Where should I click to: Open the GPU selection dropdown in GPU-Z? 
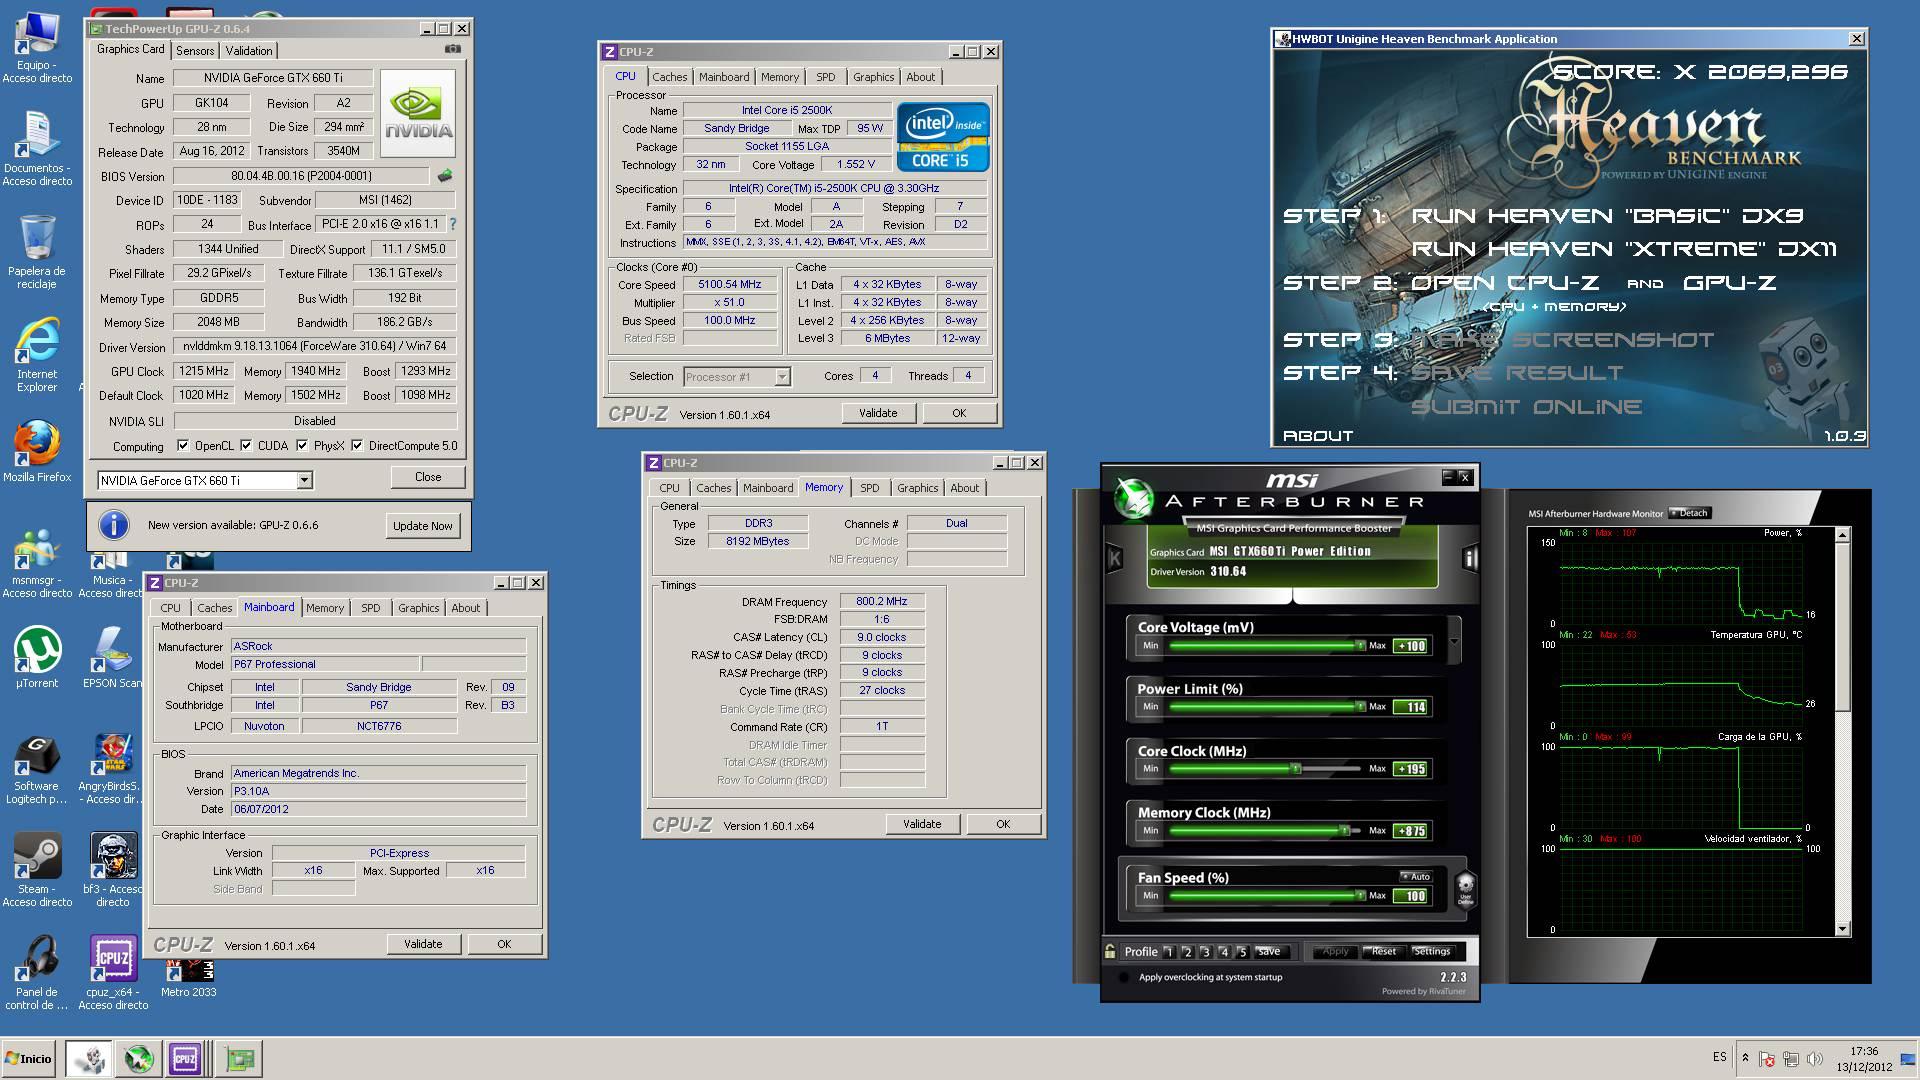(x=304, y=481)
